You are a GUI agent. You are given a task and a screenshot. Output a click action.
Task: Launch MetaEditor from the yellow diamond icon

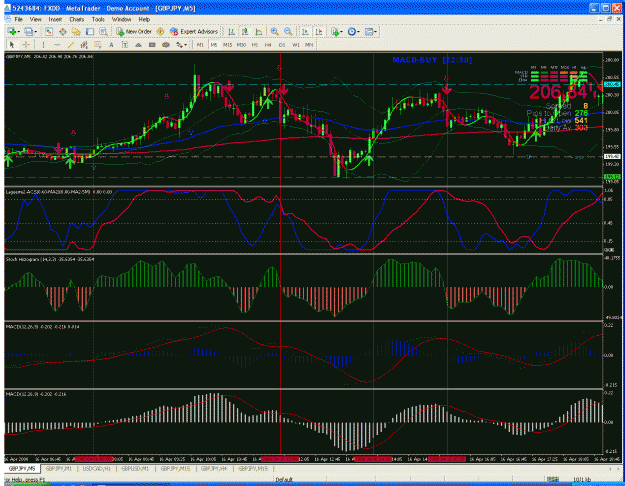pos(161,31)
